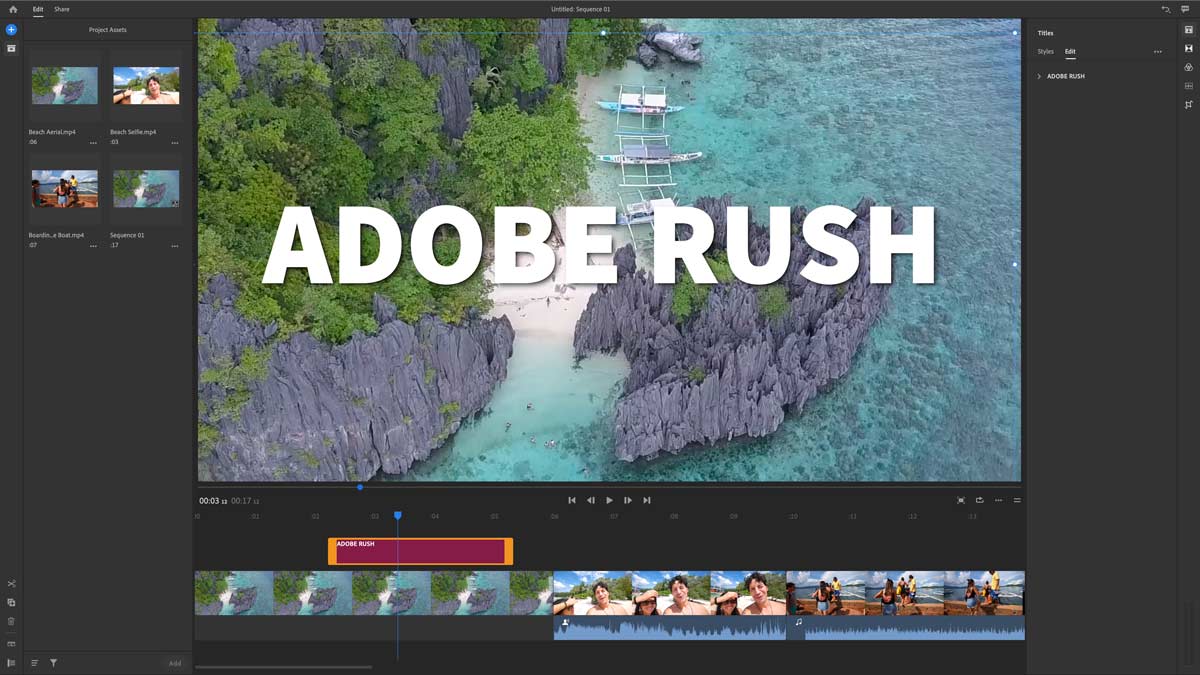Open the Speed panel icon

pyautogui.click(x=1189, y=86)
